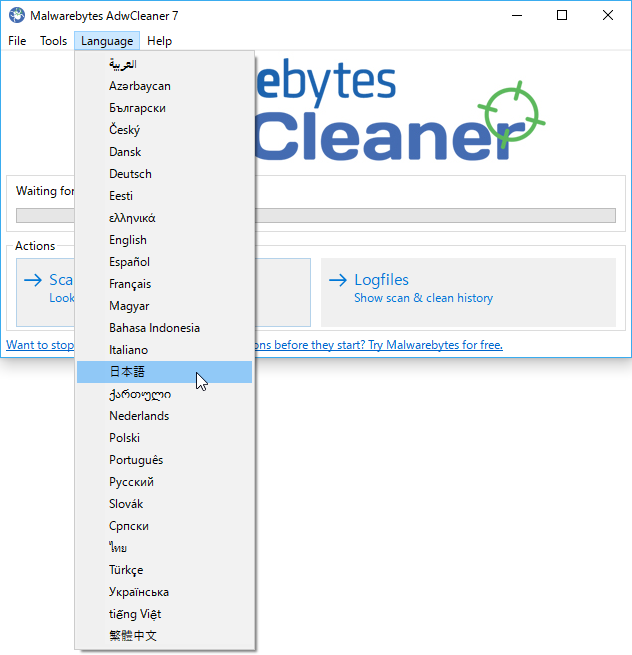Open Logfiles scan and clean history
This screenshot has width=632, height=655.
[x=468, y=292]
